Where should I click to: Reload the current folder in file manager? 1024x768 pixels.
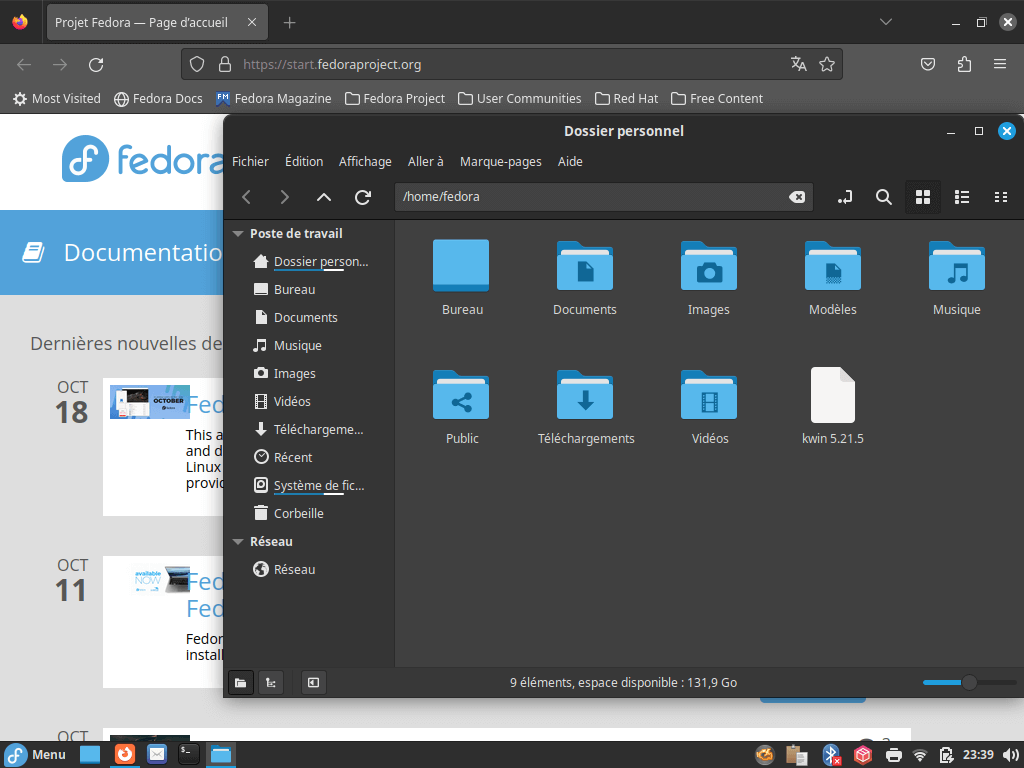pos(363,197)
